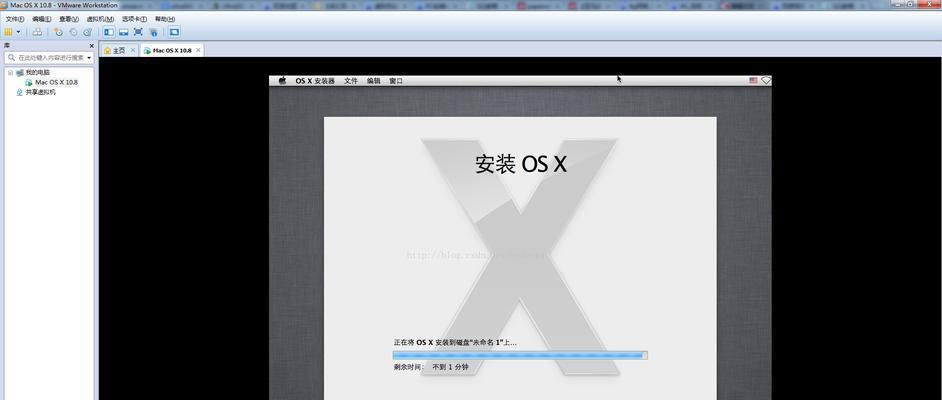Click the revert to snapshot icon
The height and width of the screenshot is (400, 942).
pyautogui.click(x=73, y=32)
